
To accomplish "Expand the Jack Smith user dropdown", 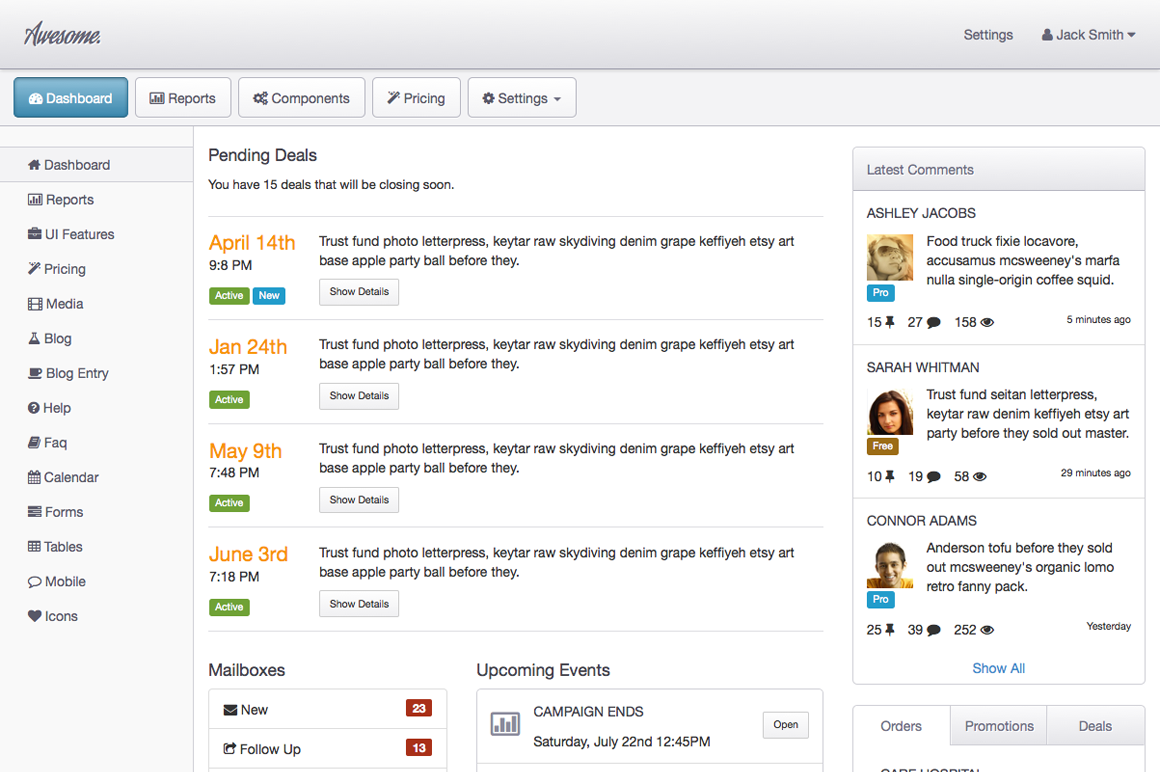I will tap(1088, 35).
